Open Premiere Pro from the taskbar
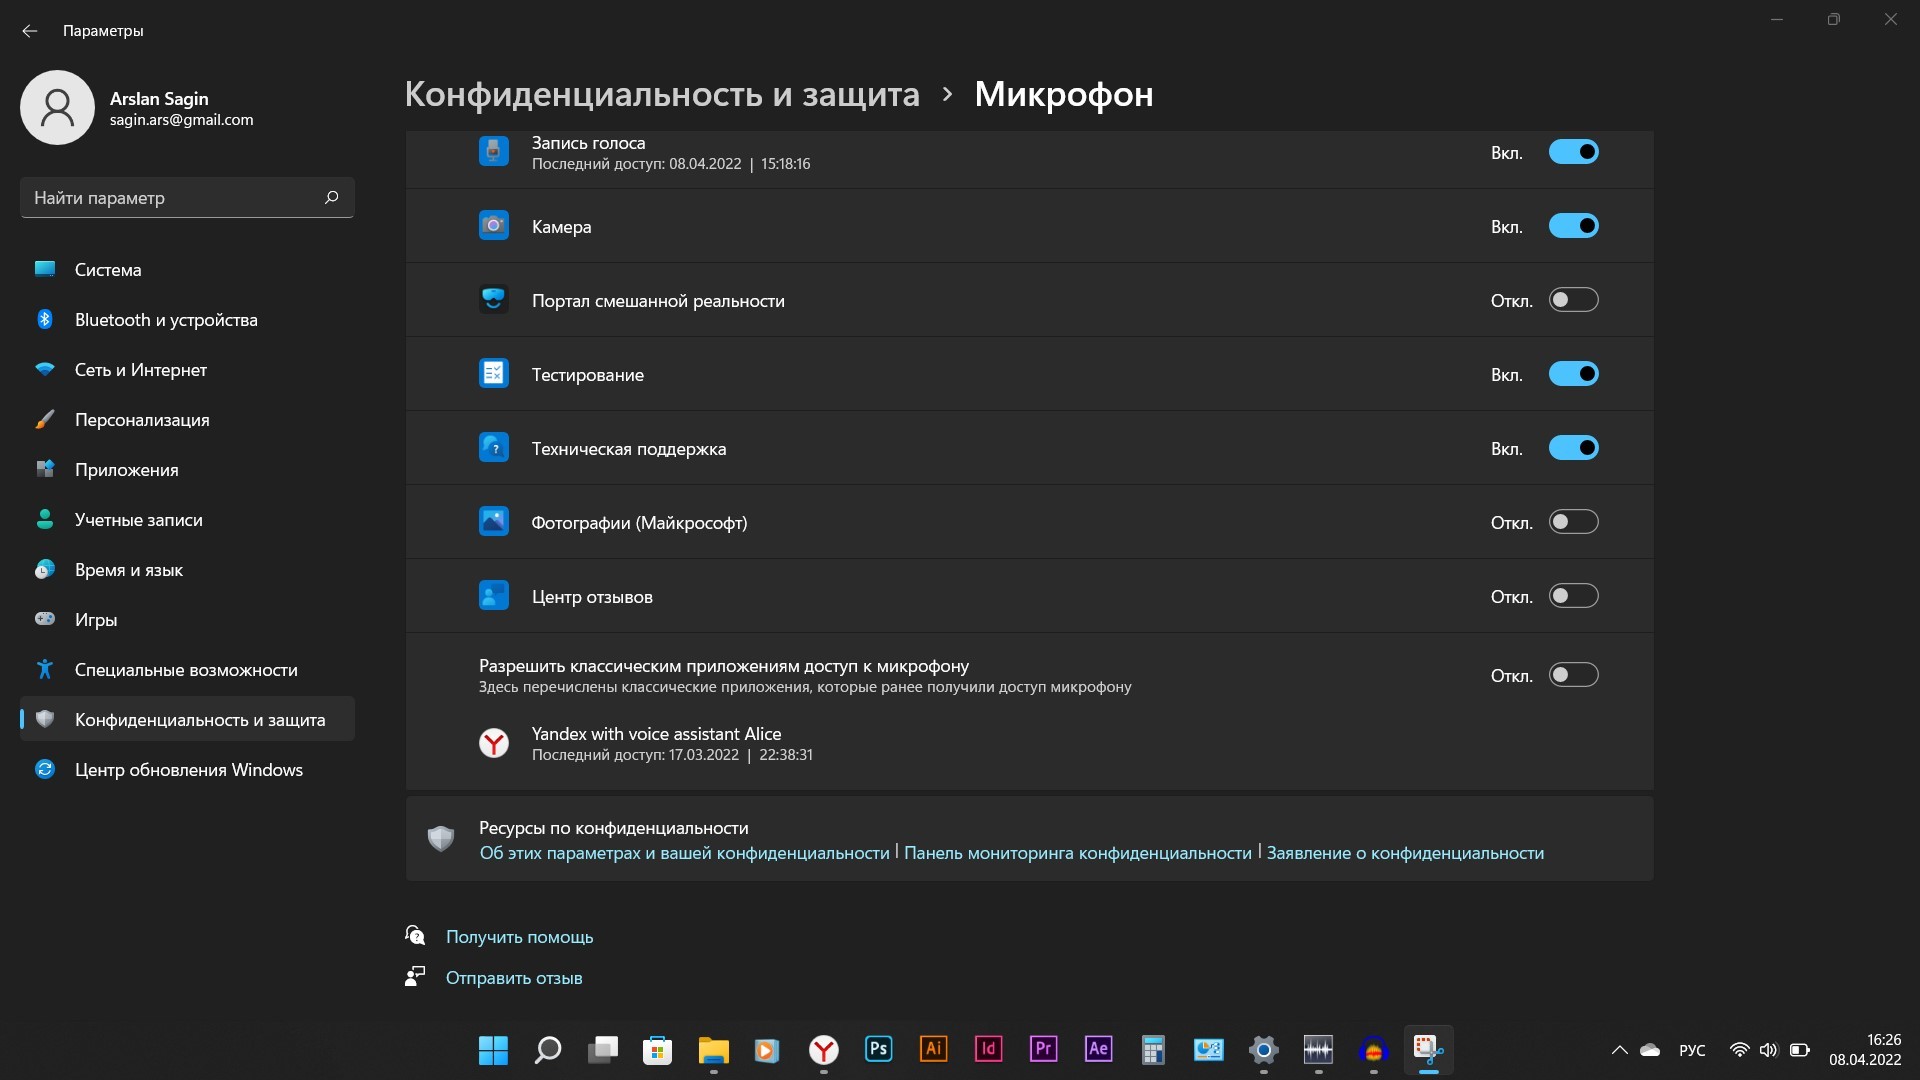Screen dimensions: 1920x1080 tap(1043, 1049)
